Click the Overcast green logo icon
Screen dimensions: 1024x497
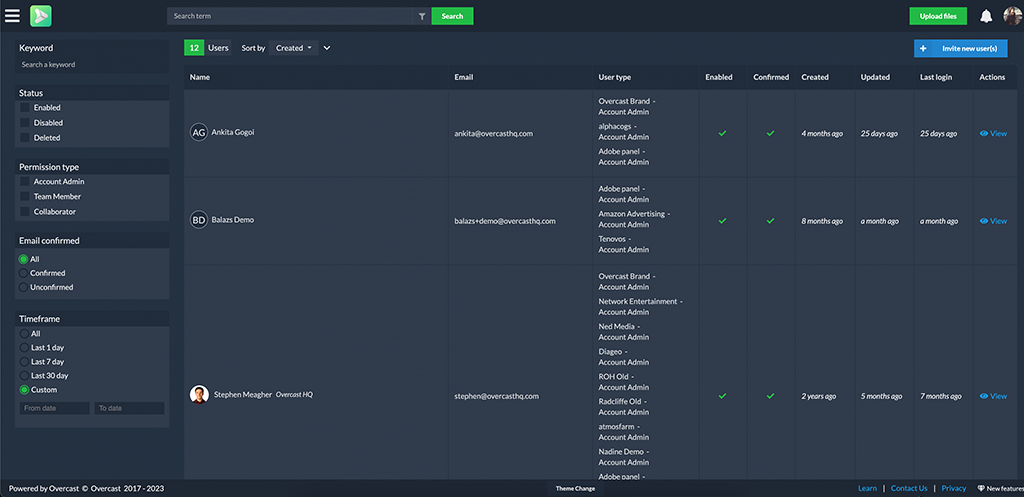click(40, 16)
